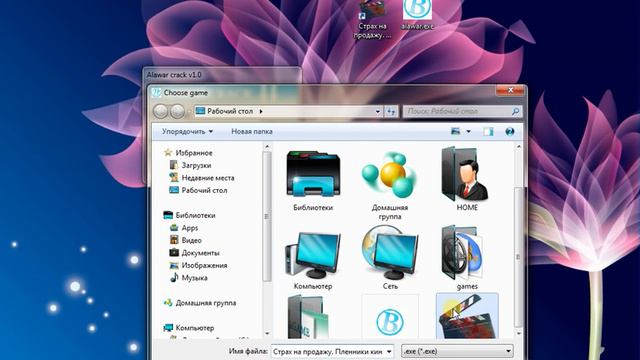The height and width of the screenshot is (360, 640).
Task: Select Избранное in the navigation pane
Action: (193, 153)
